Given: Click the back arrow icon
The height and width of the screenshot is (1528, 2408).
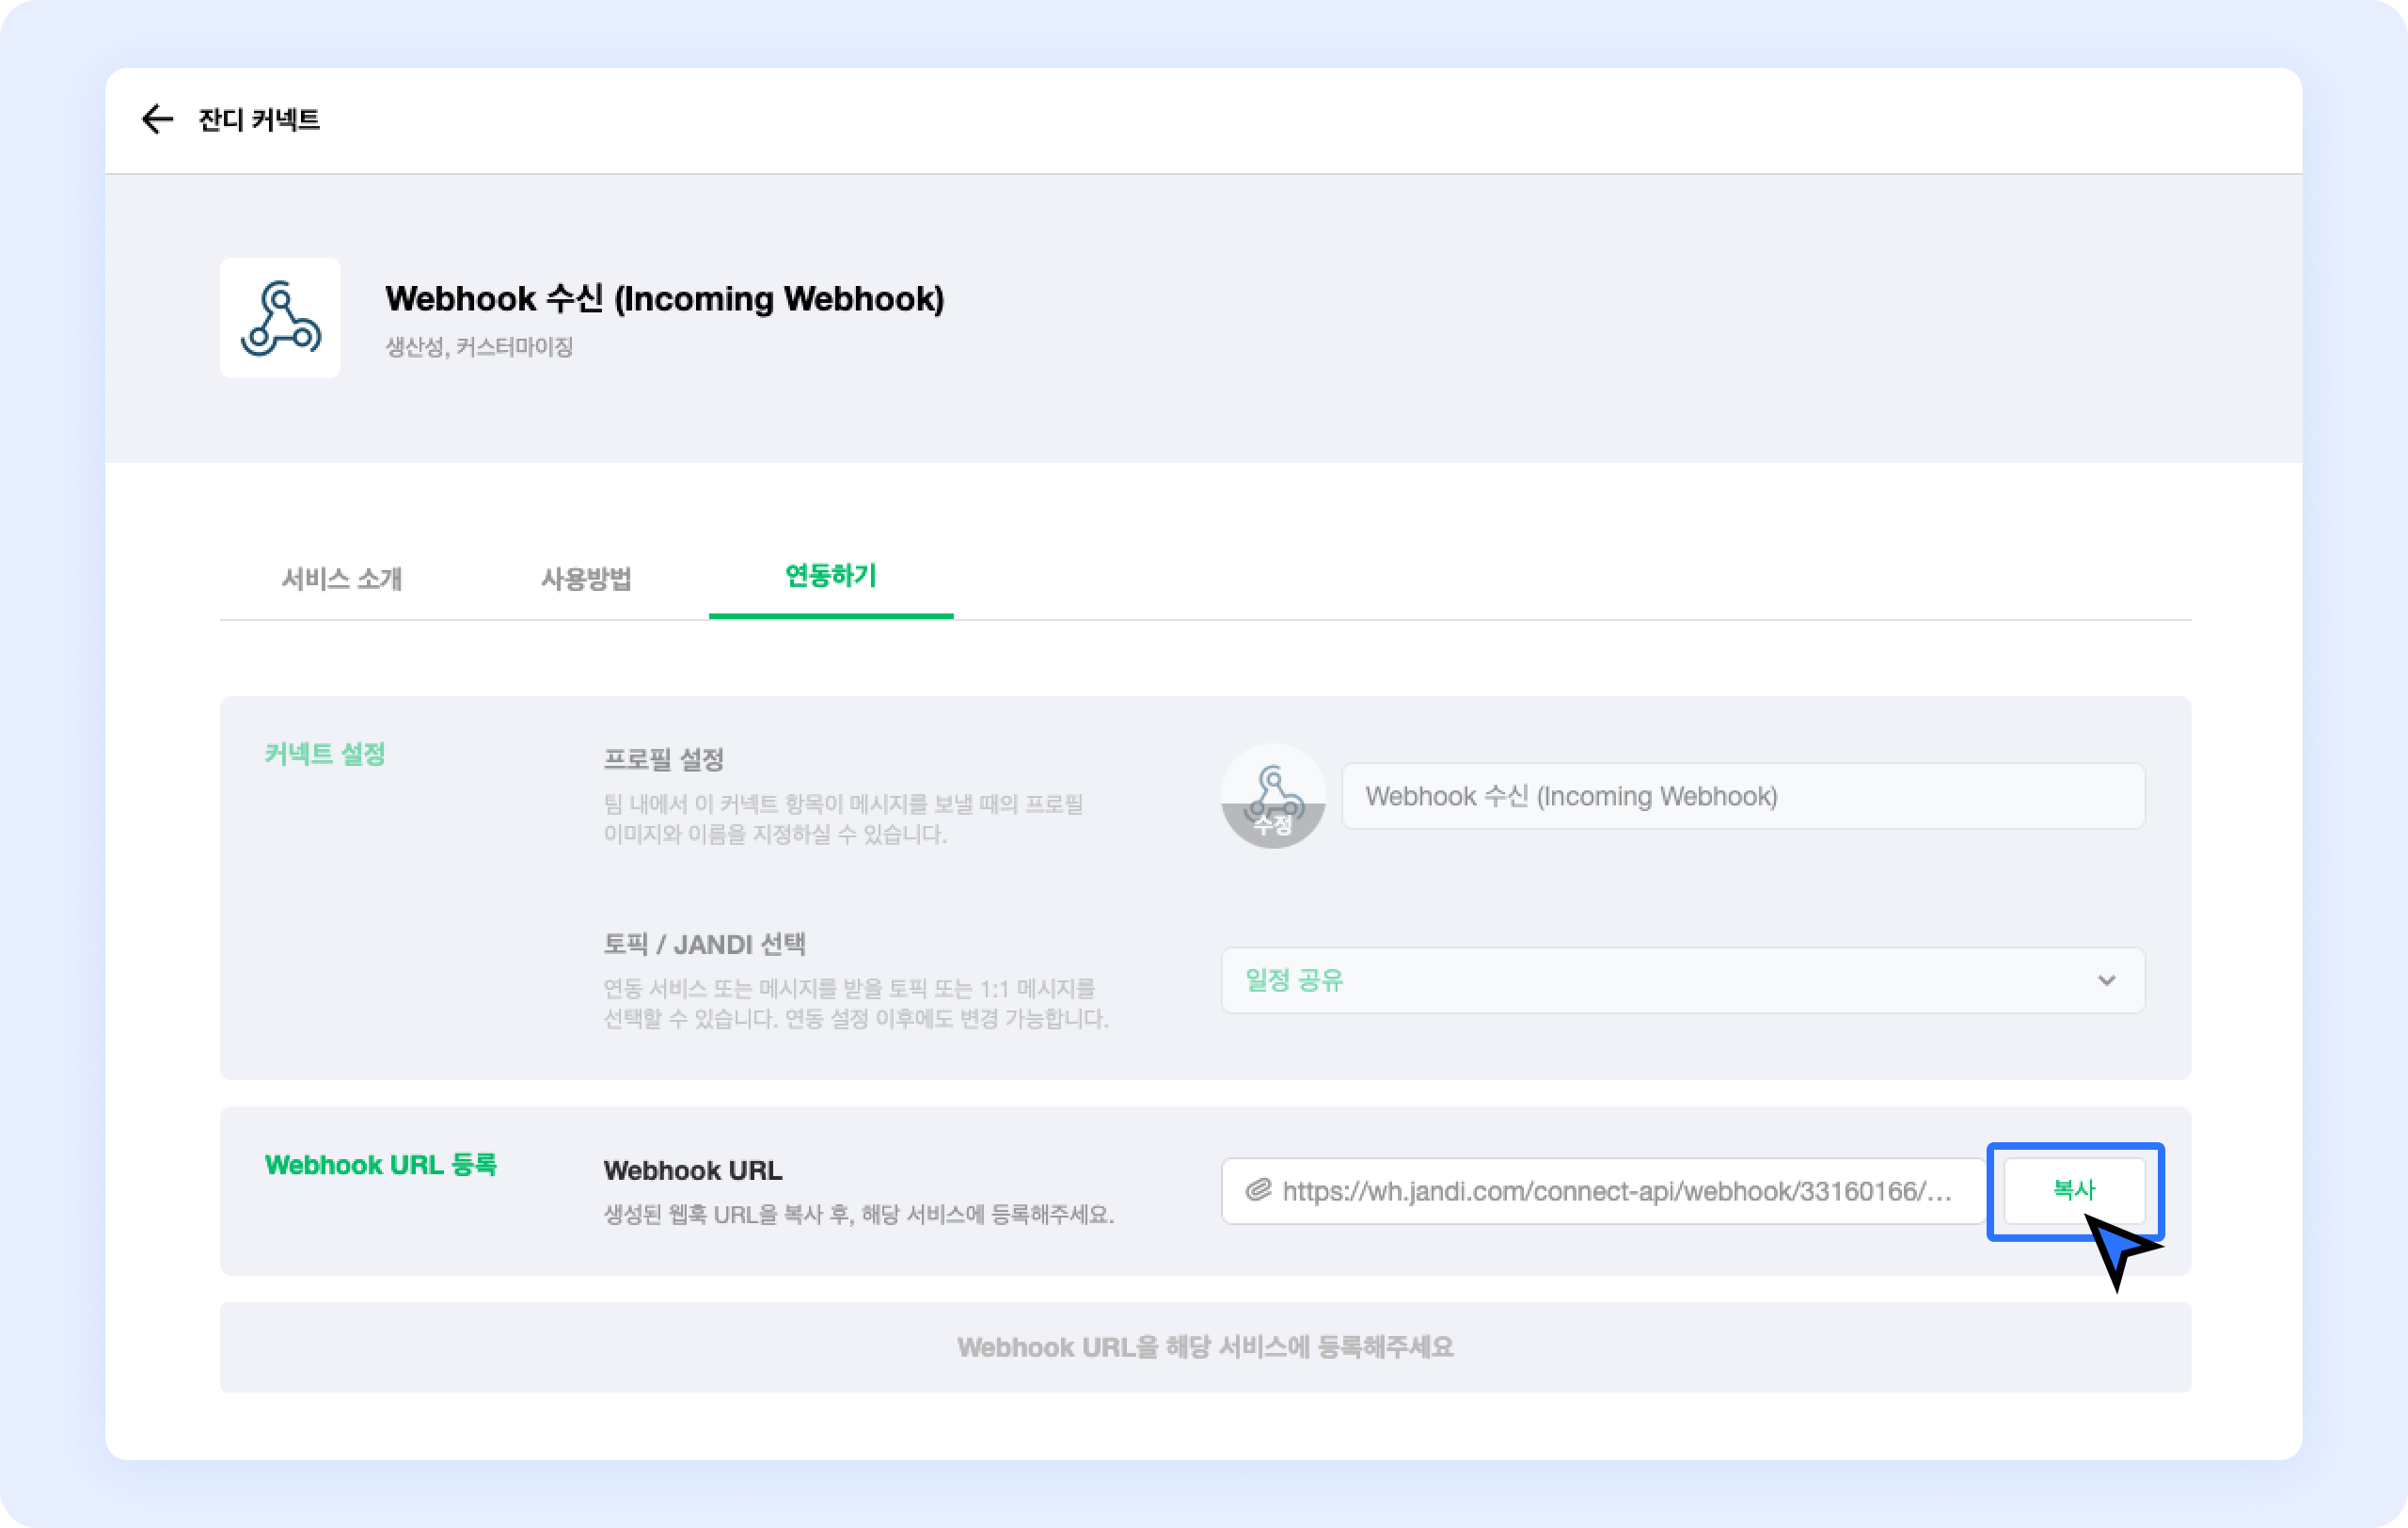Looking at the screenshot, I should coord(157,119).
